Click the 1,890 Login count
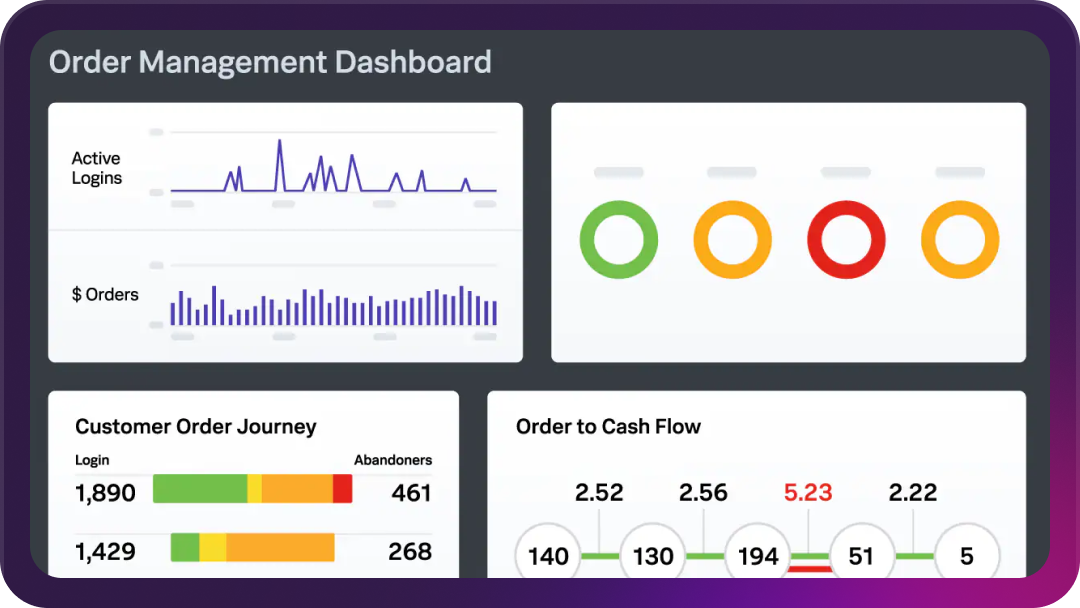Image resolution: width=1080 pixels, height=608 pixels. point(104,492)
